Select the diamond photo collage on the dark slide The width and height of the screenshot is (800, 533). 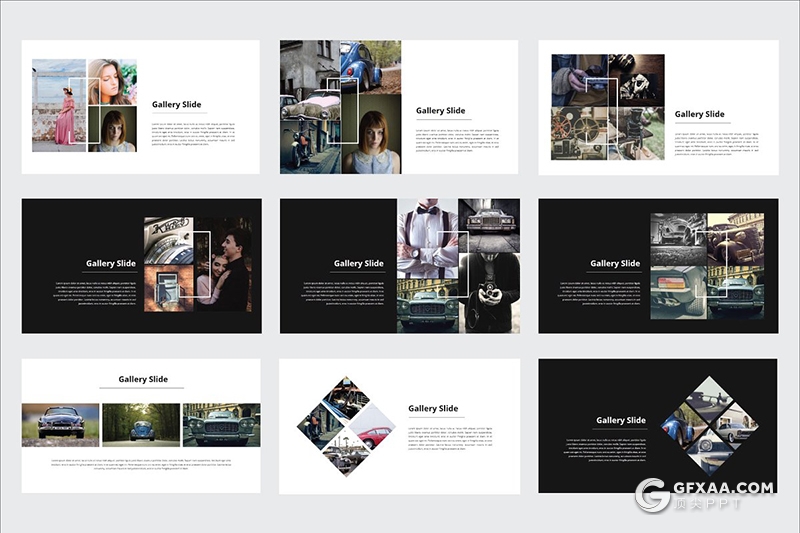709,426
